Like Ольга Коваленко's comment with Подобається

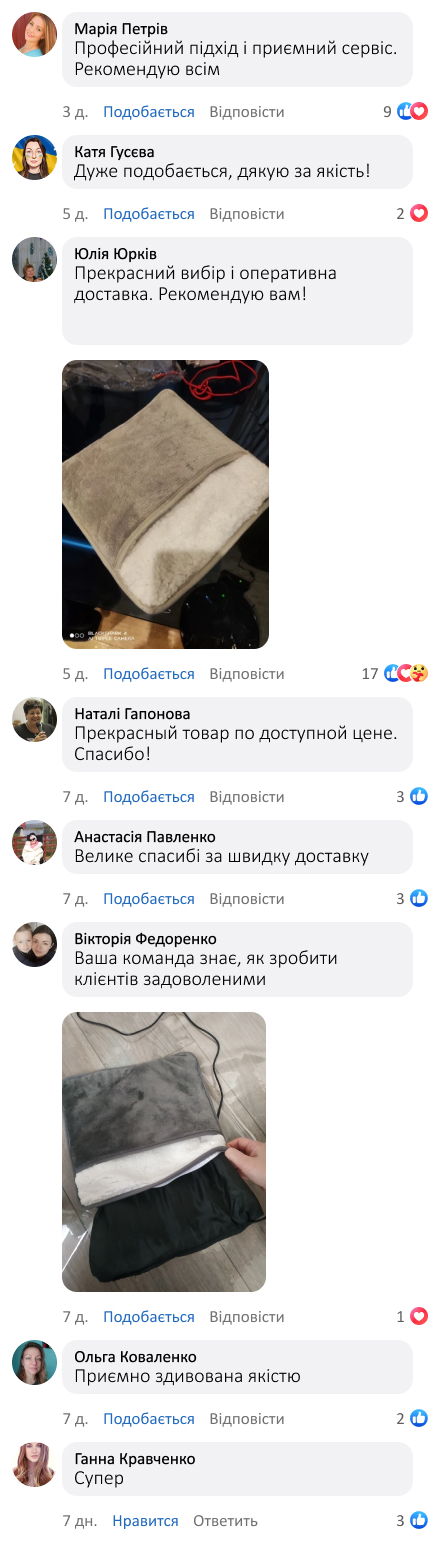click(x=149, y=1418)
